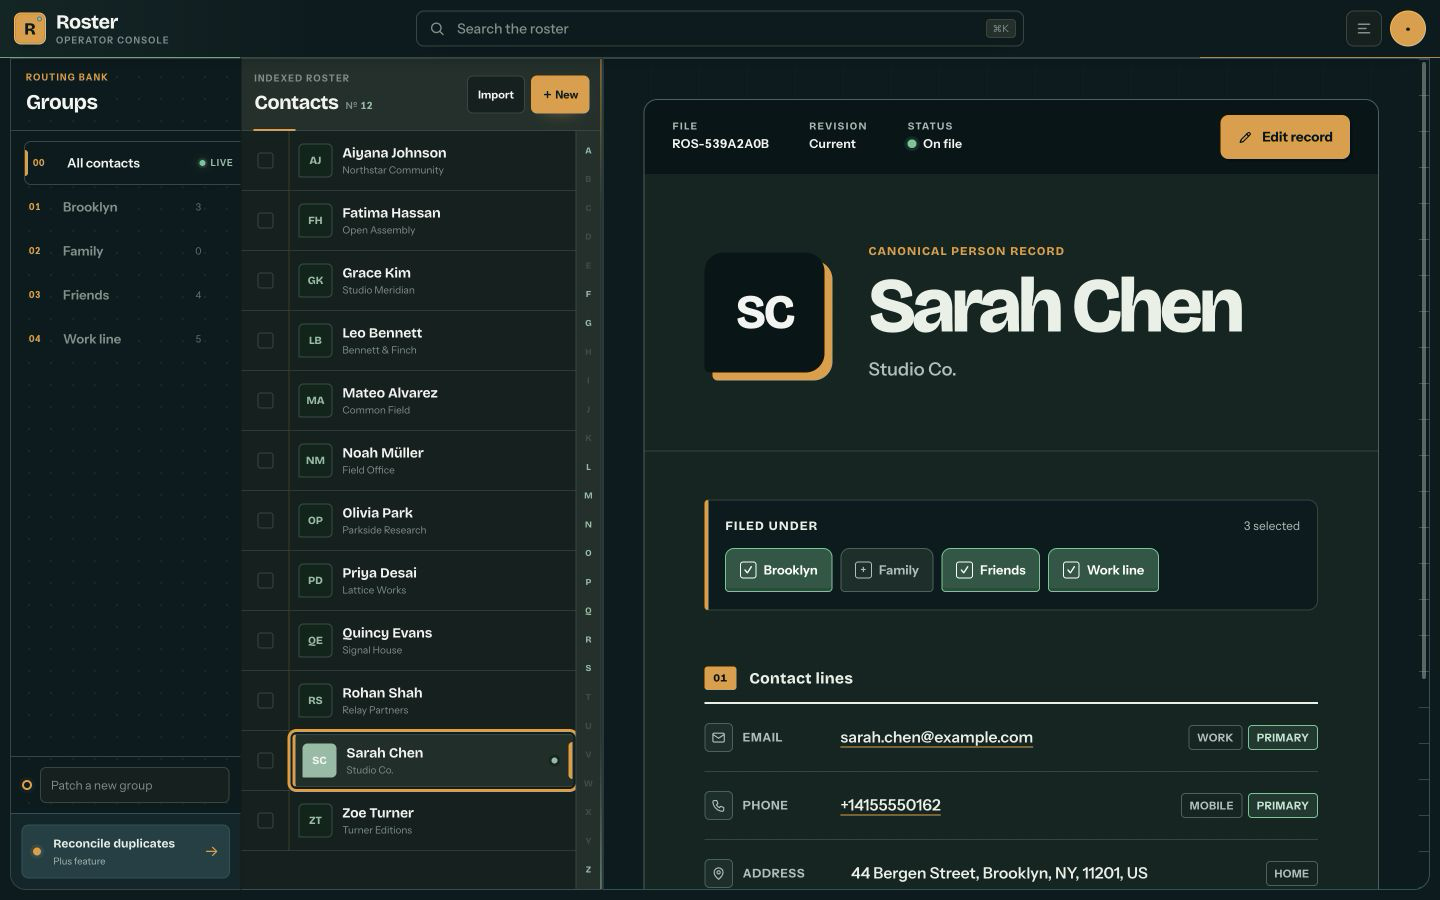This screenshot has height=900, width=1440.
Task: Click the Edit record button
Action: click(x=1285, y=137)
